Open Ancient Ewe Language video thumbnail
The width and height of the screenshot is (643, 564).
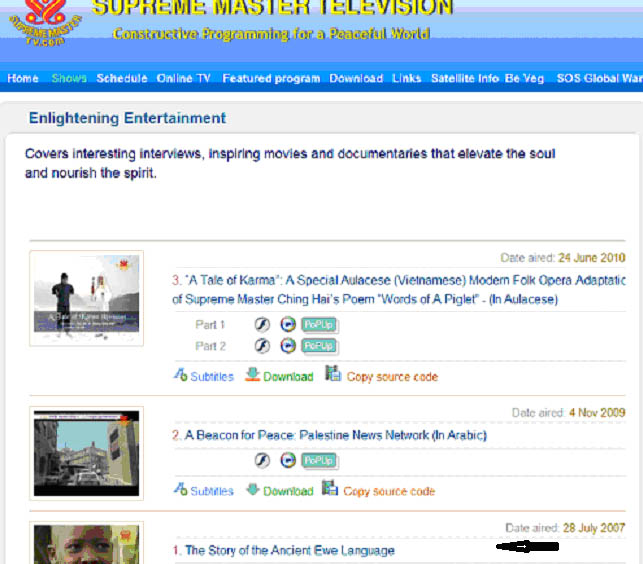(87, 543)
